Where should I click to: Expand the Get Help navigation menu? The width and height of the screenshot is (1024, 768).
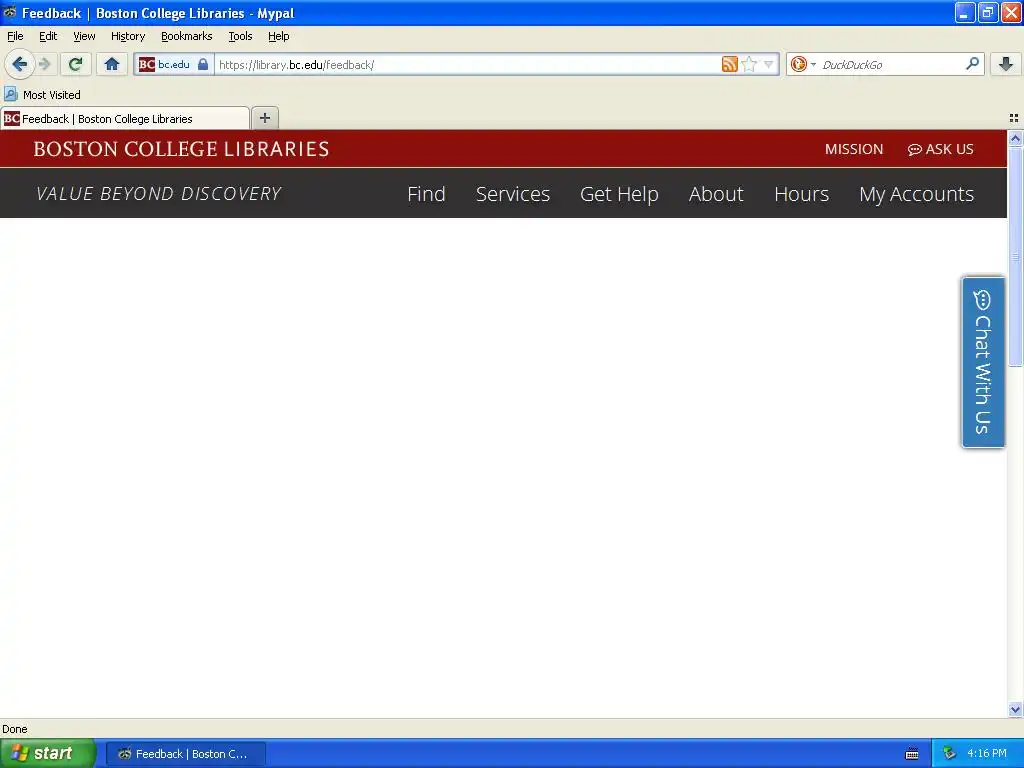(619, 194)
